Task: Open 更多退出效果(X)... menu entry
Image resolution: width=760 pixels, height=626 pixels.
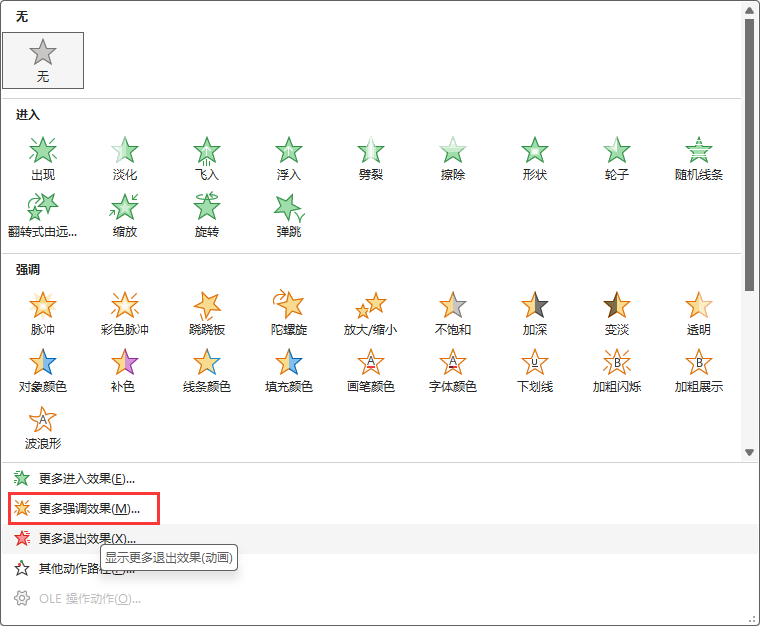Action: 379,539
